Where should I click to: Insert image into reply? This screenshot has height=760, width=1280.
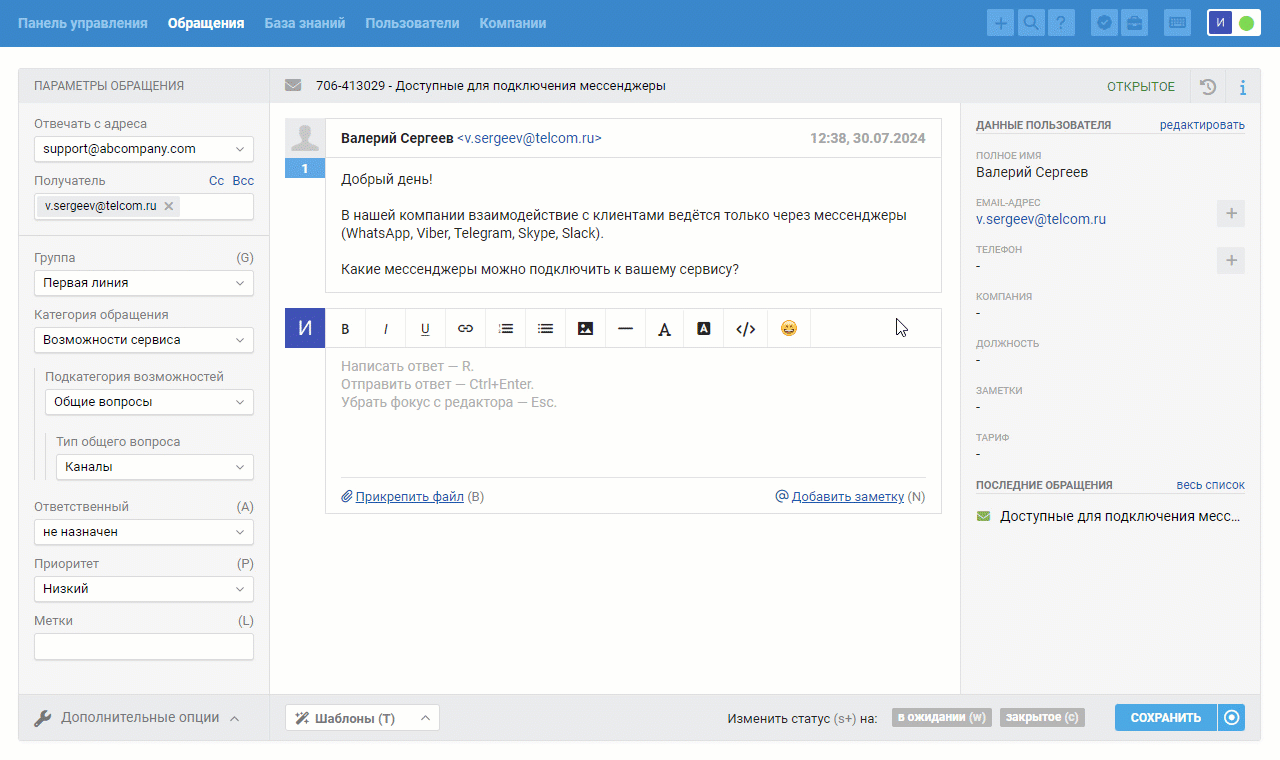(586, 328)
